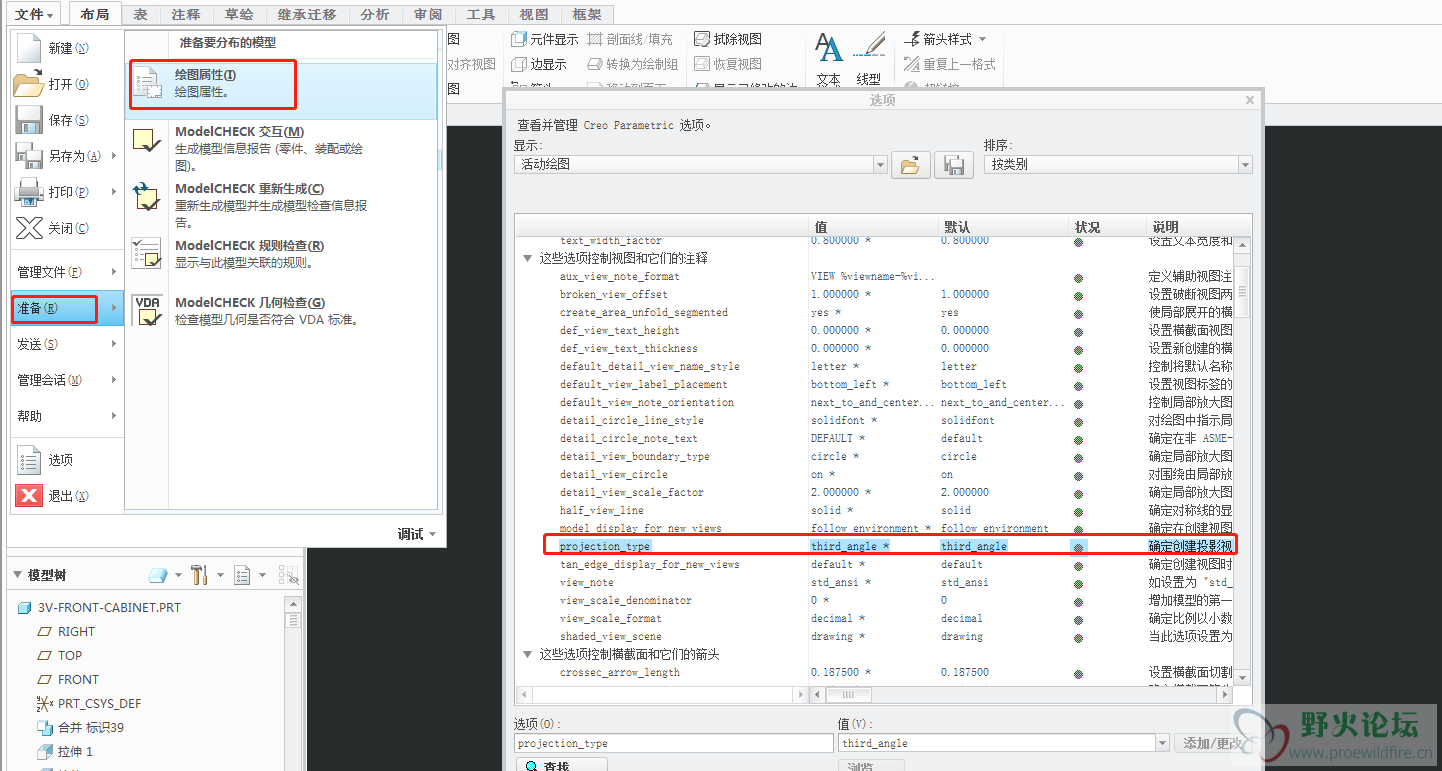Image resolution: width=1442 pixels, height=771 pixels.
Task: Select the broken_view_offset option
Action: [x=613, y=294]
